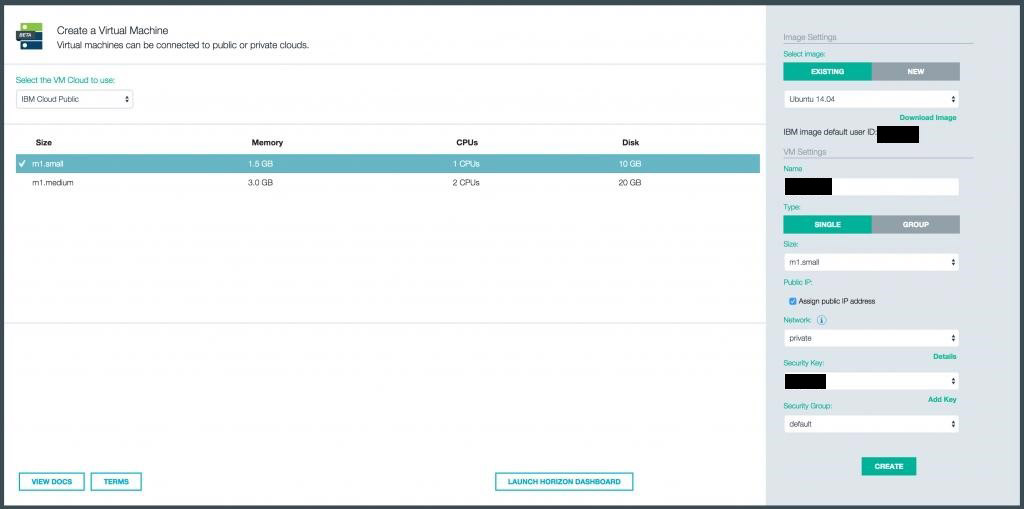Click the Size column header
The height and width of the screenshot is (509, 1024).
[x=44, y=142]
